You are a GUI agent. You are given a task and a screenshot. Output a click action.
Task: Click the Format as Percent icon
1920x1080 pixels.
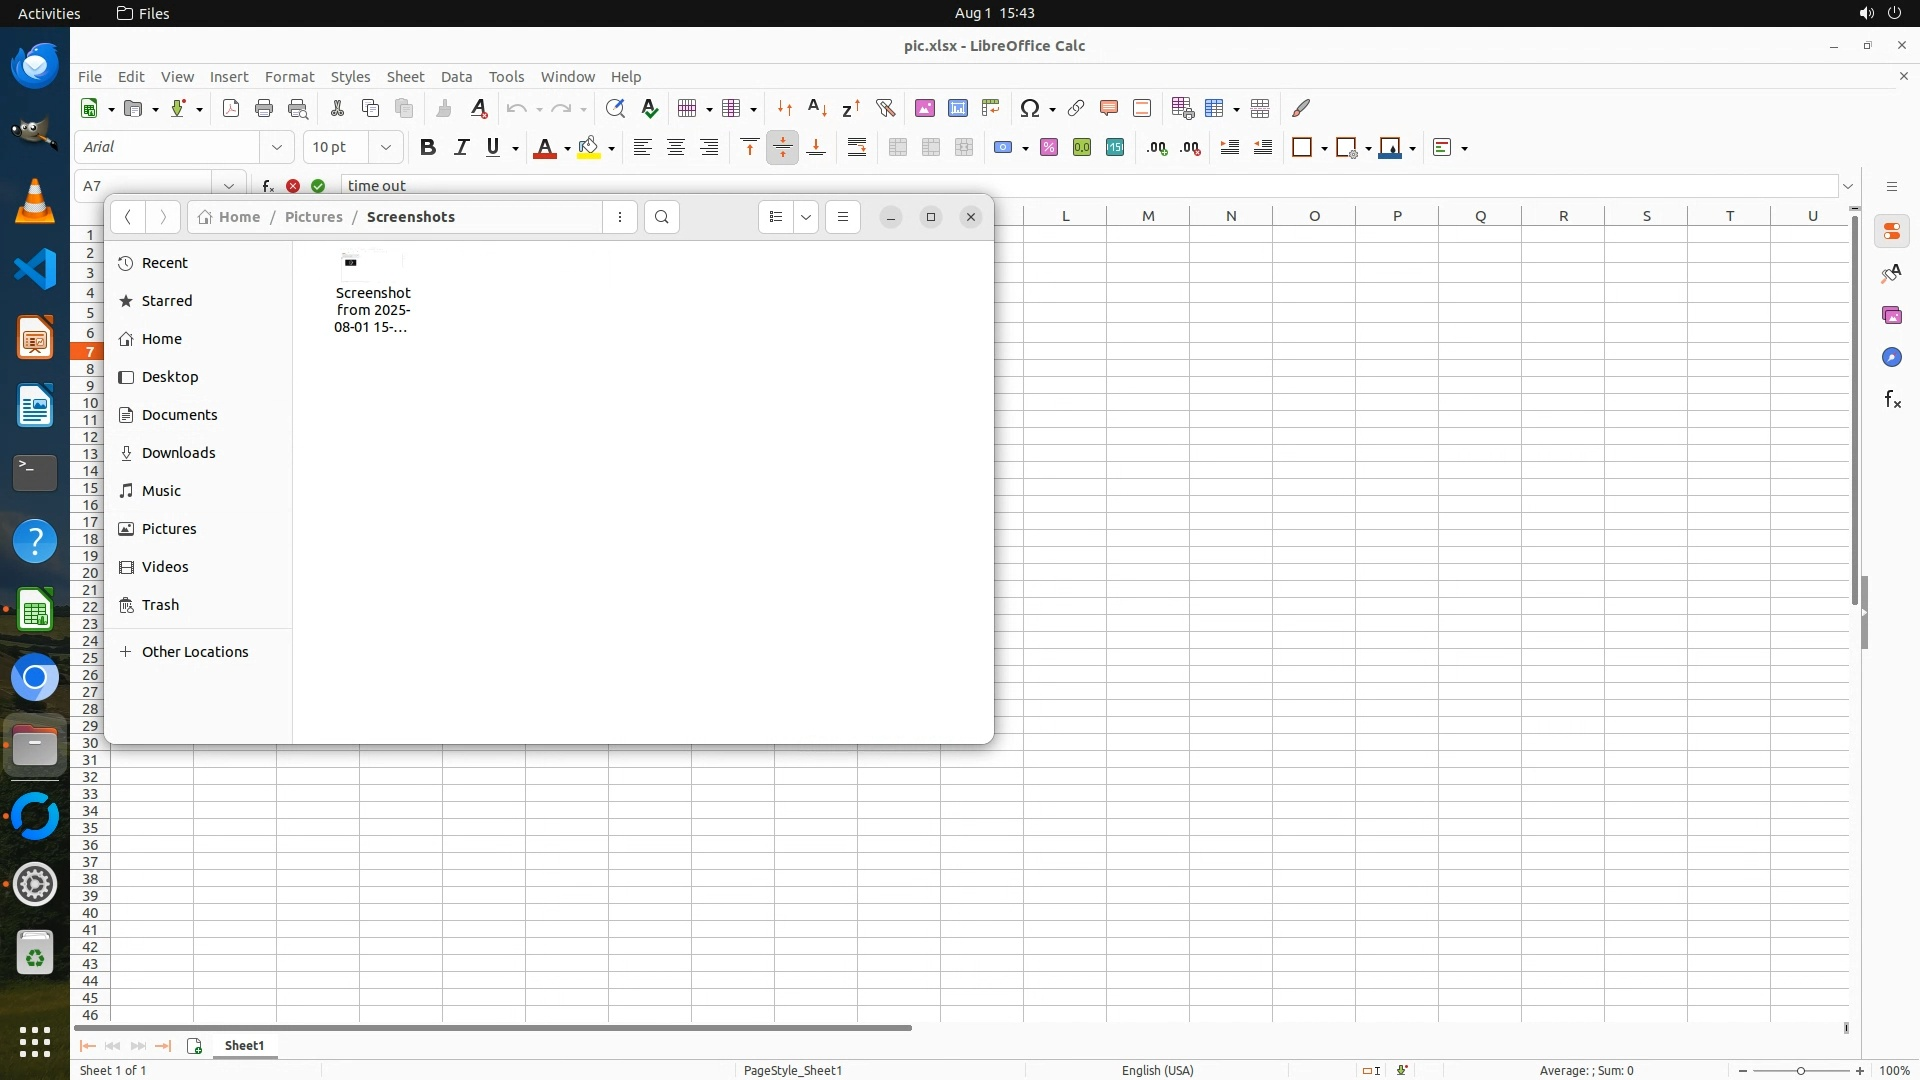click(1049, 147)
